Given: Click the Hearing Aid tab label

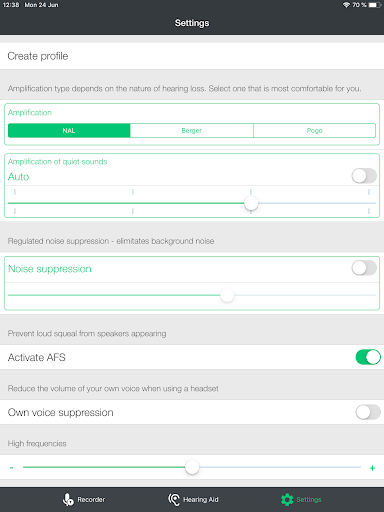Looking at the screenshot, I should coord(201,499).
